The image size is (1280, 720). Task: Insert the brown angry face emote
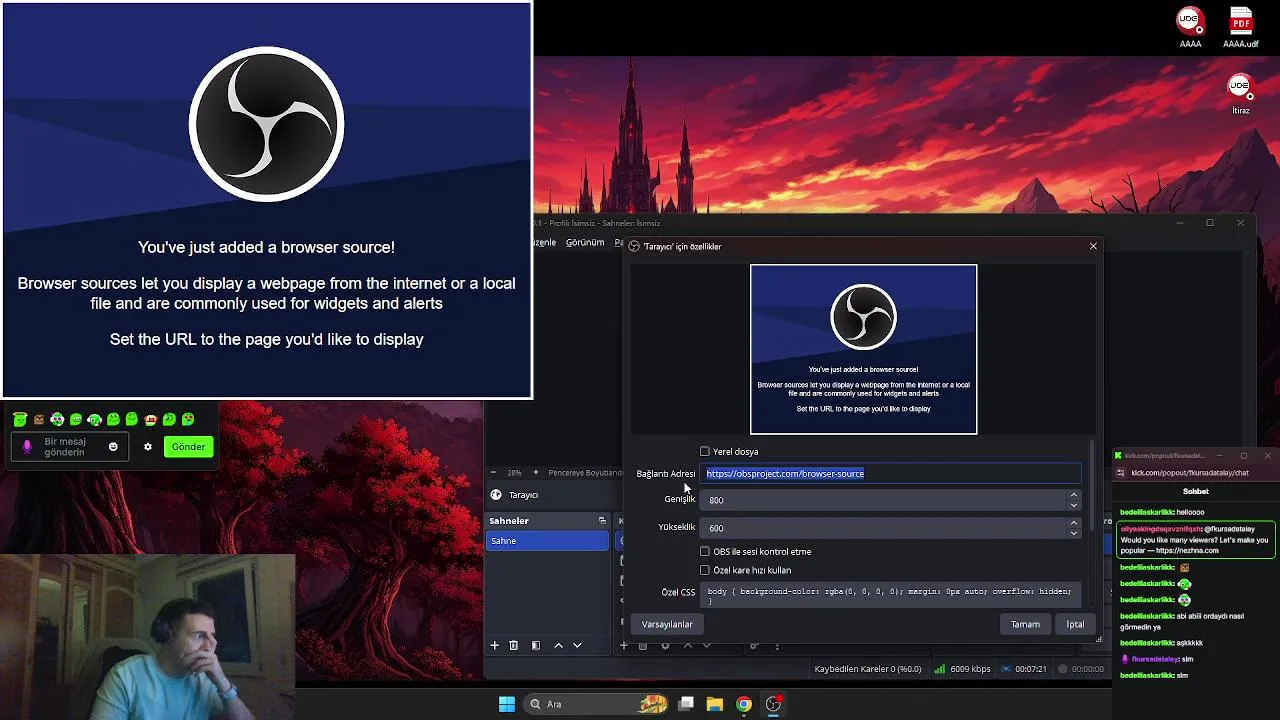click(39, 420)
